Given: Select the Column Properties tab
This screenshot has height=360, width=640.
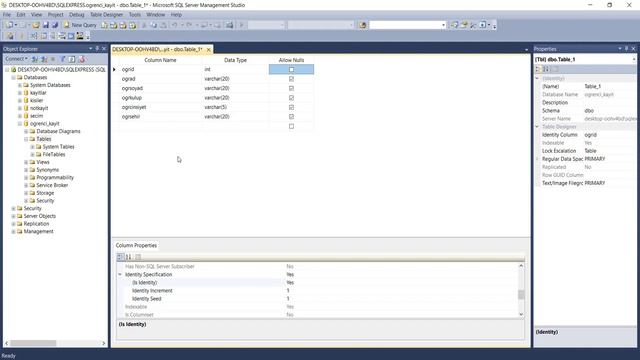Looking at the screenshot, I should (x=136, y=245).
